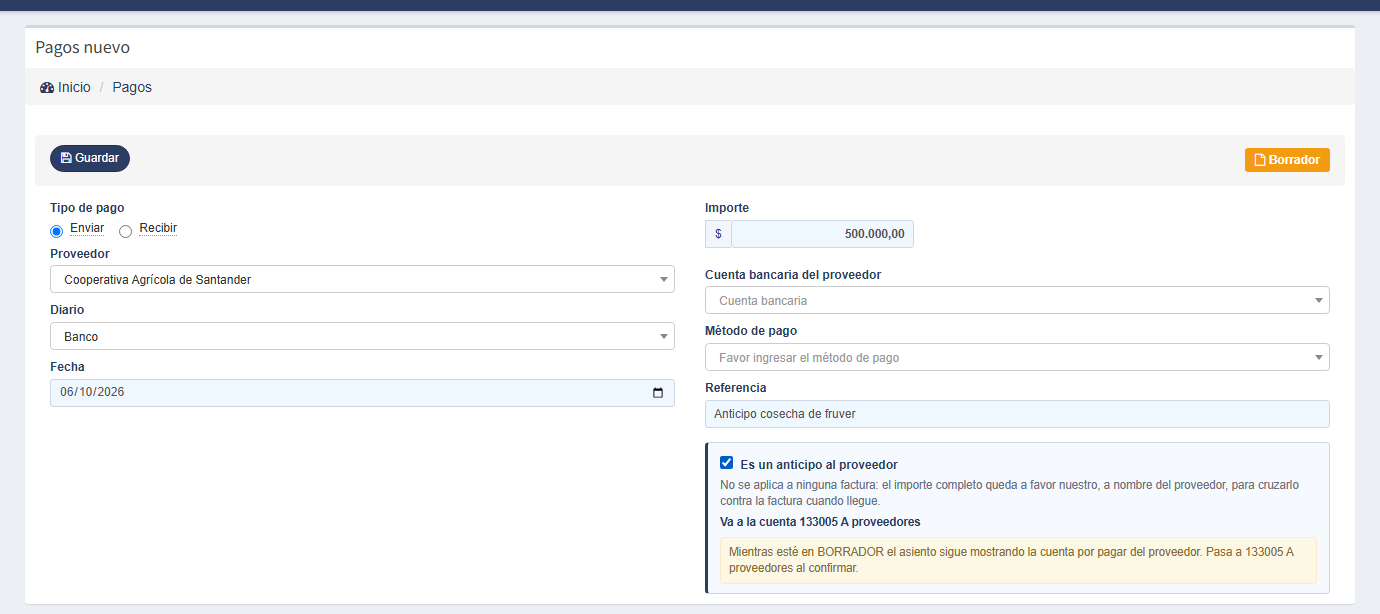Save the payment with Guardar button

[x=90, y=158]
